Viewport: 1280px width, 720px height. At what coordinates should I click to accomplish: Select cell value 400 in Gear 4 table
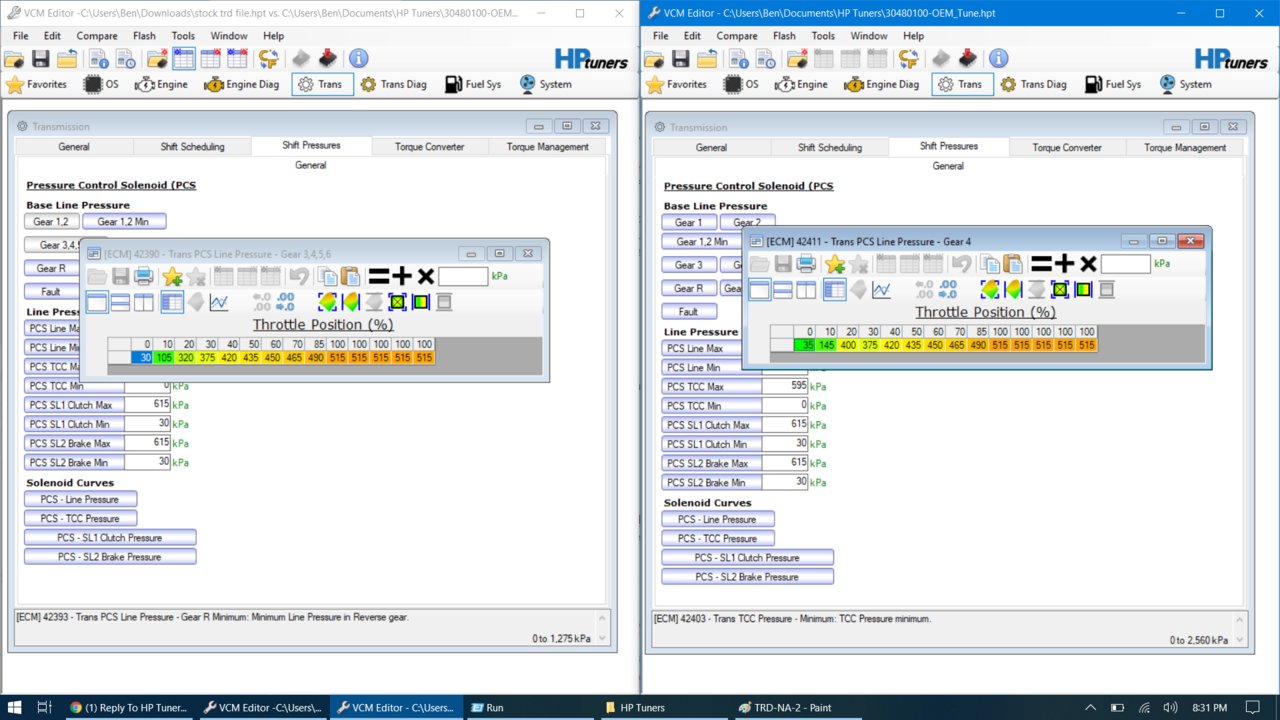coord(848,345)
